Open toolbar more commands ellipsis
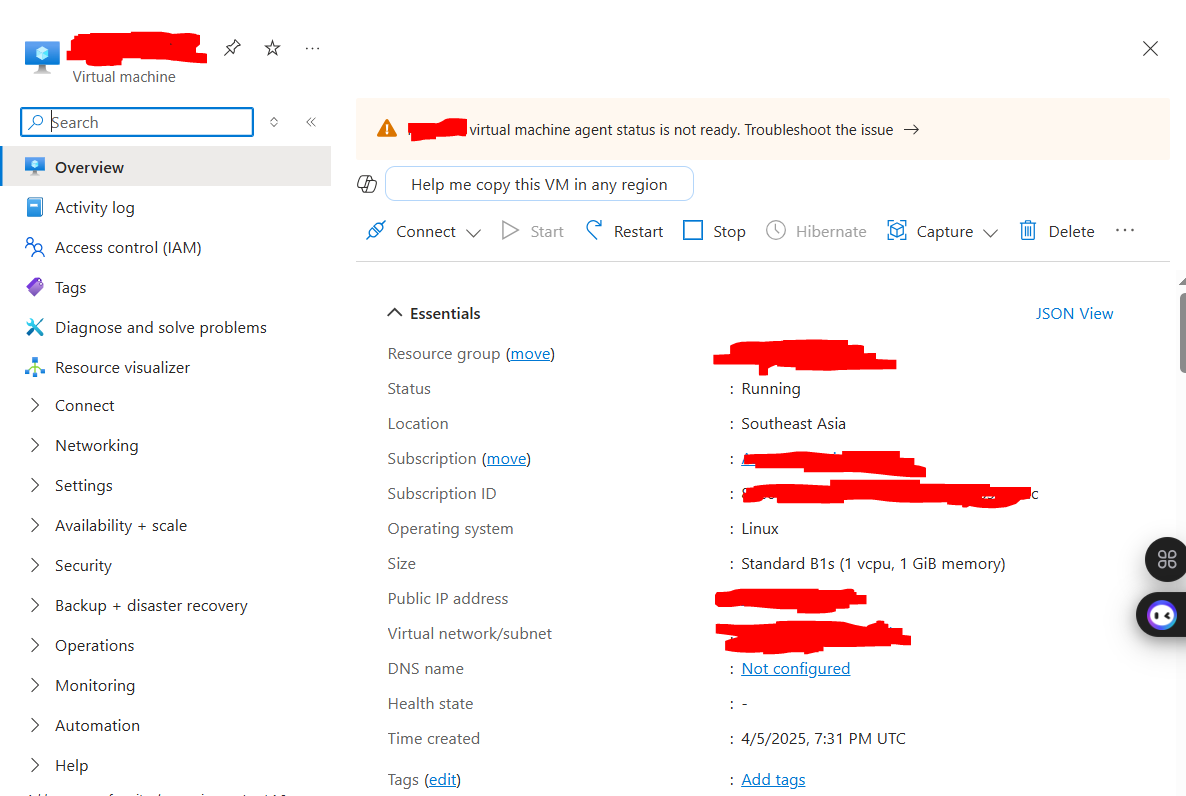Viewport: 1186px width, 796px height. coord(1125,230)
